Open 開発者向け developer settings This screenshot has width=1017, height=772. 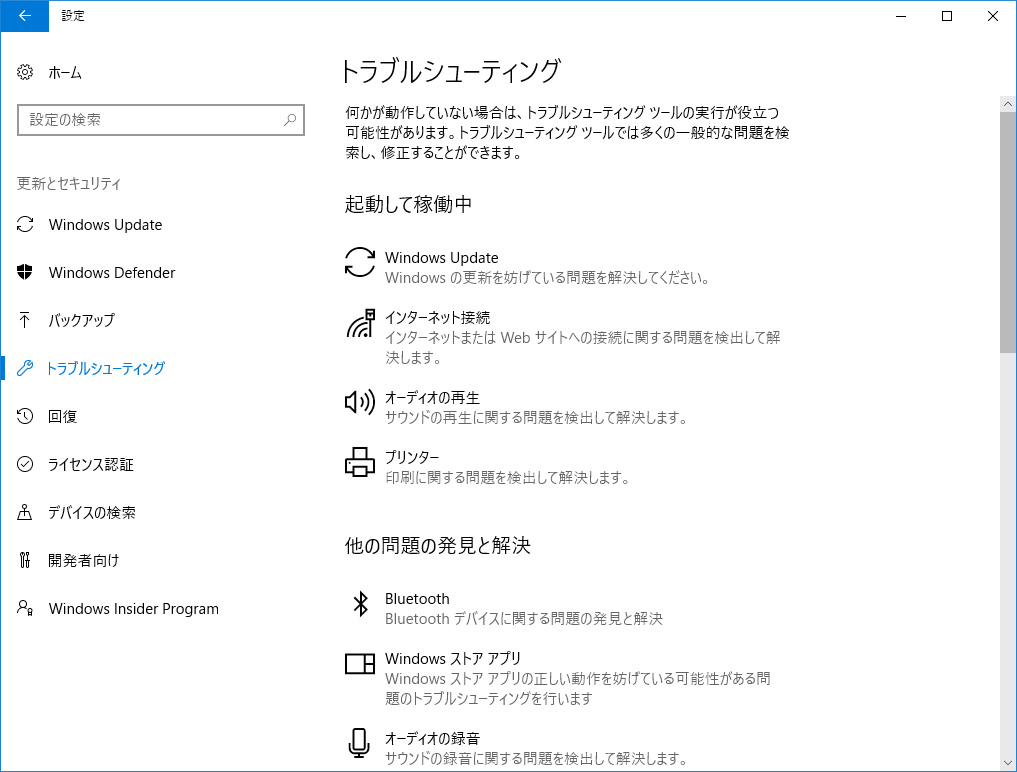(x=83, y=561)
